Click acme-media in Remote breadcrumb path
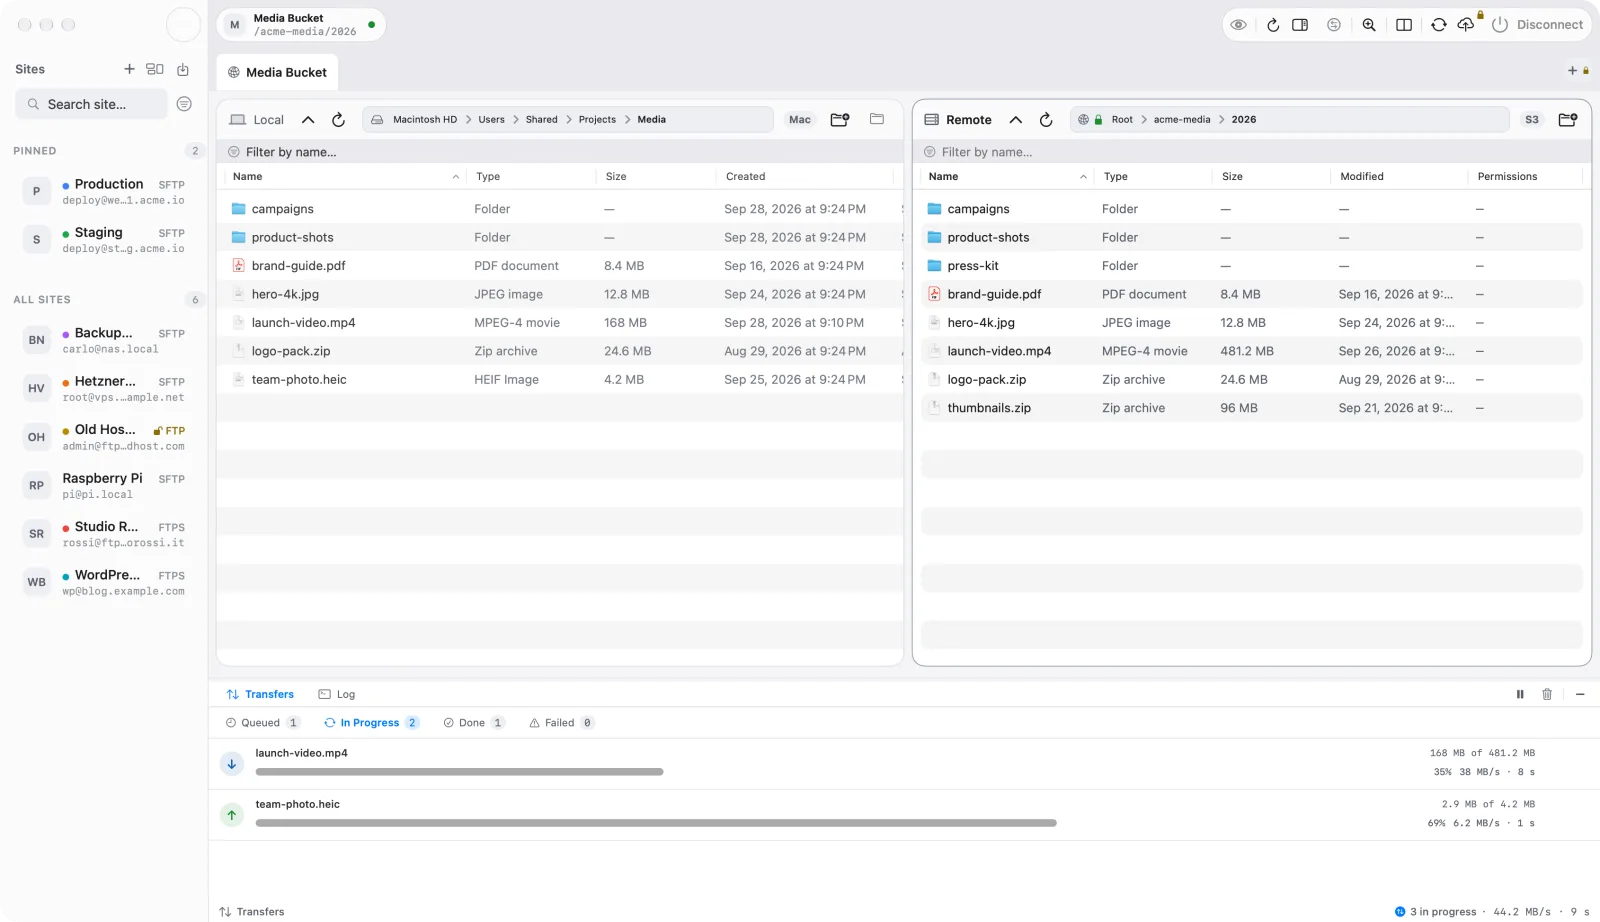The height and width of the screenshot is (922, 1600). pyautogui.click(x=1182, y=120)
